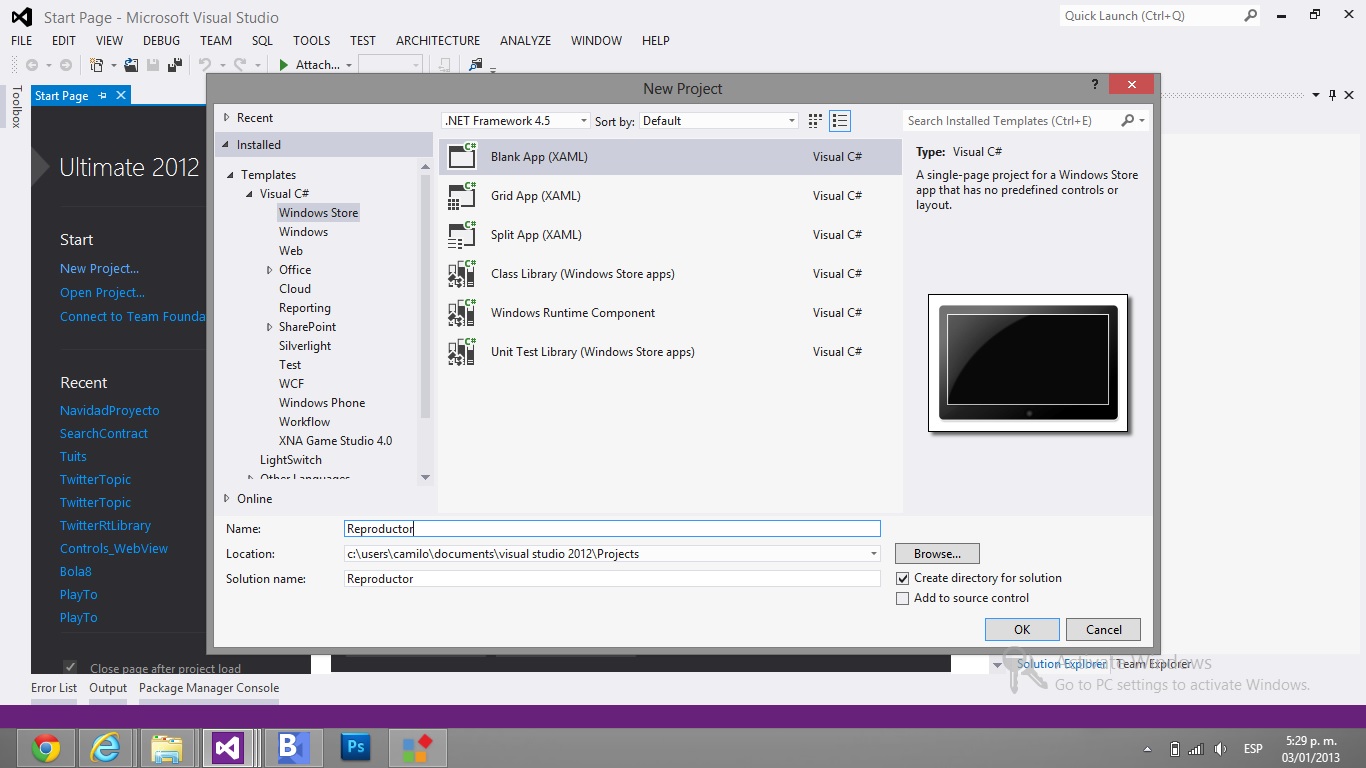Switch templates to small icons view
Viewport: 1366px width, 768px height.
[815, 121]
